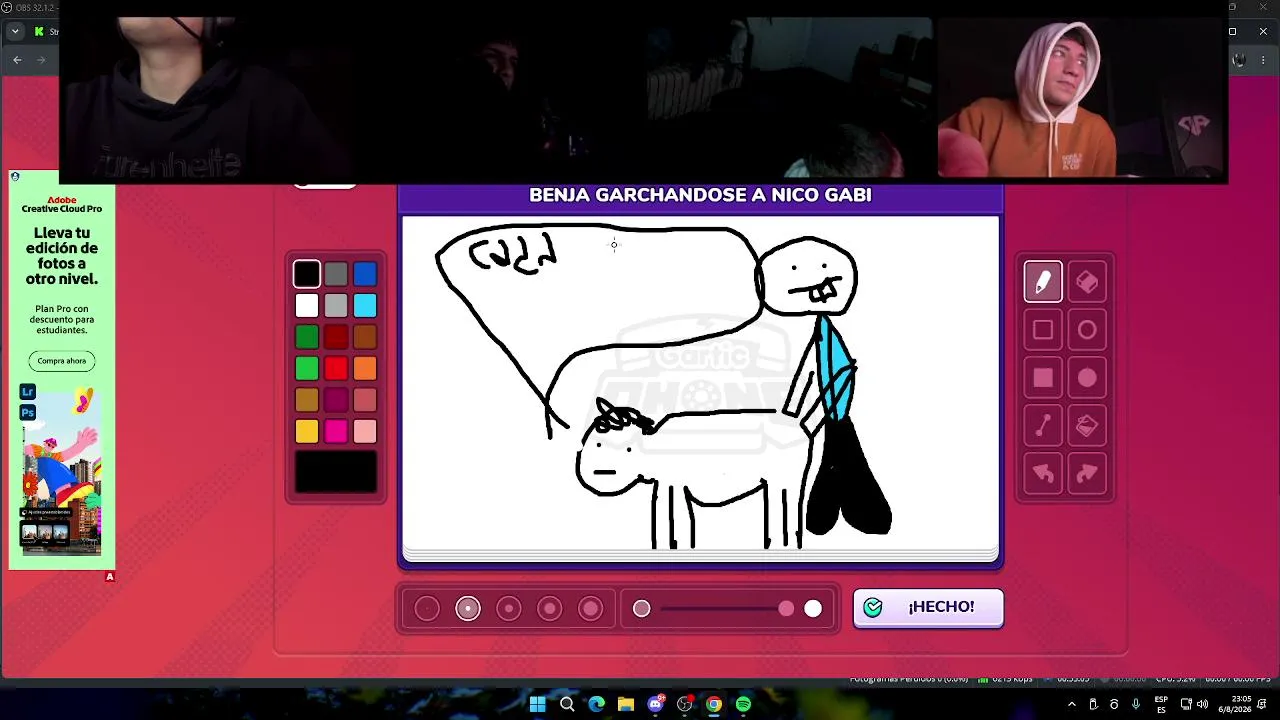Click the opacity slider's pink handle
Image resolution: width=1280 pixels, height=720 pixels.
tap(786, 608)
